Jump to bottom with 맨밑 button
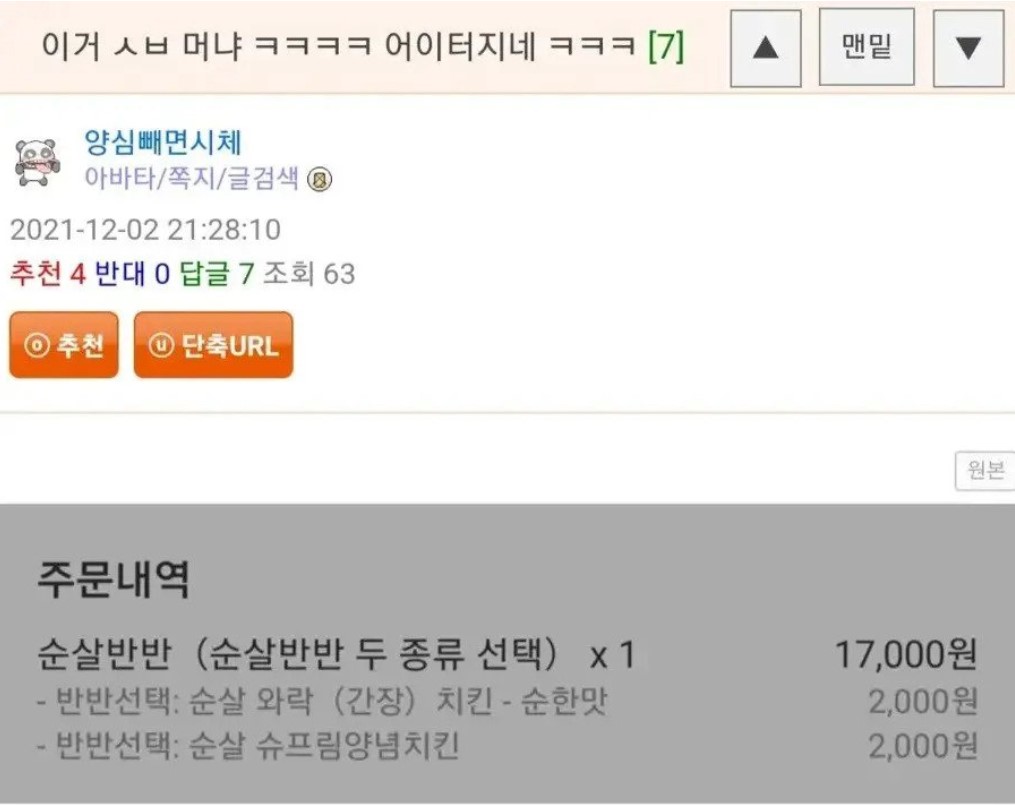 866,48
